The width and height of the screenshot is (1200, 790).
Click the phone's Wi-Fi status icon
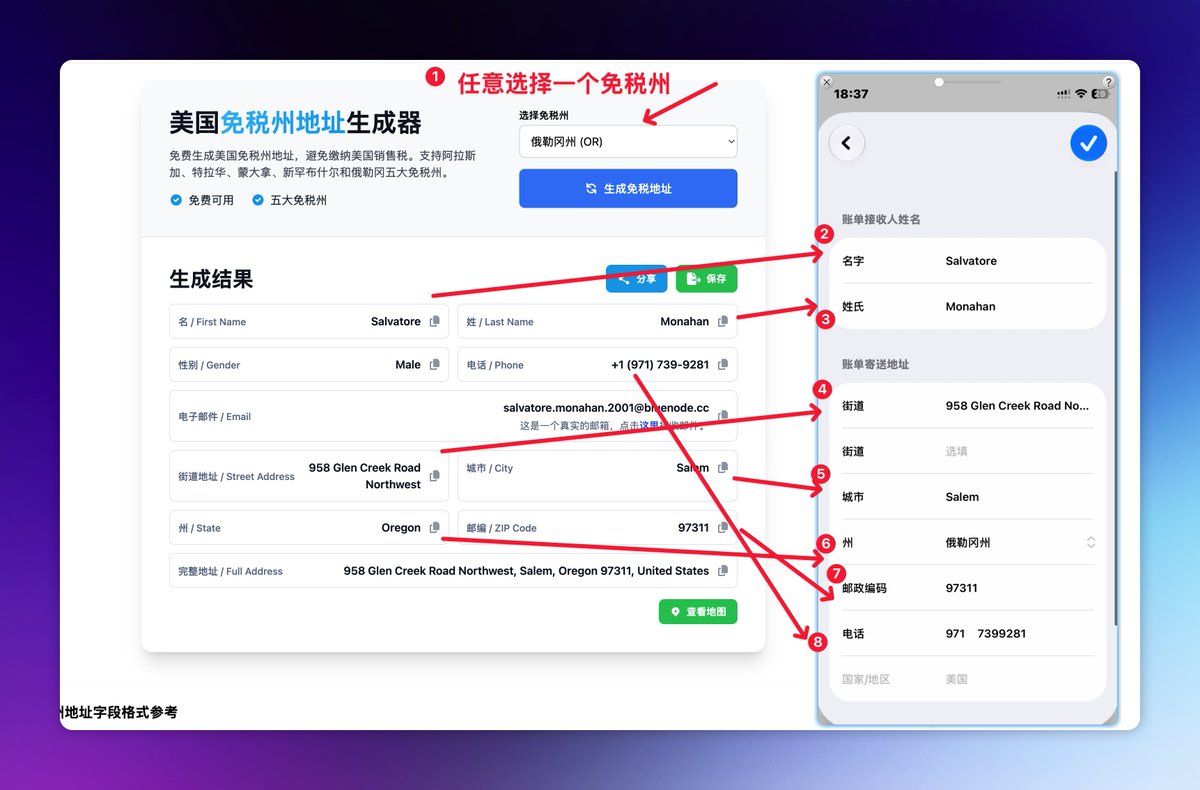[1081, 94]
